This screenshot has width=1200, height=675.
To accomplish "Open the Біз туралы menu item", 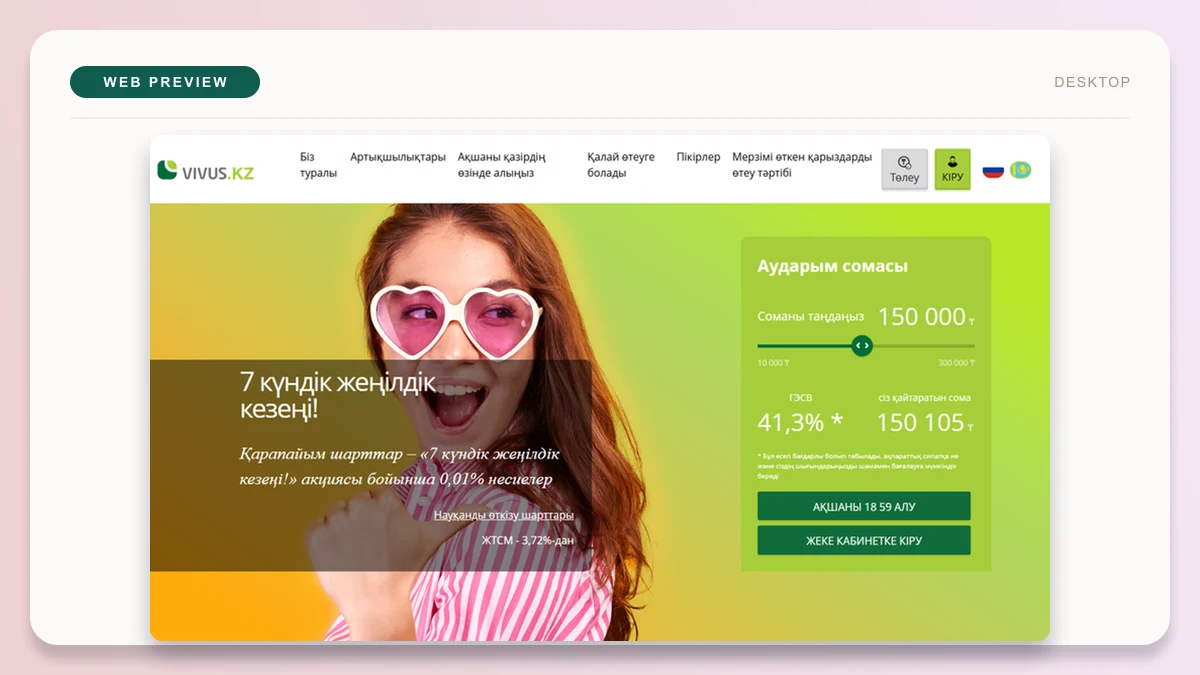I will [x=318, y=165].
